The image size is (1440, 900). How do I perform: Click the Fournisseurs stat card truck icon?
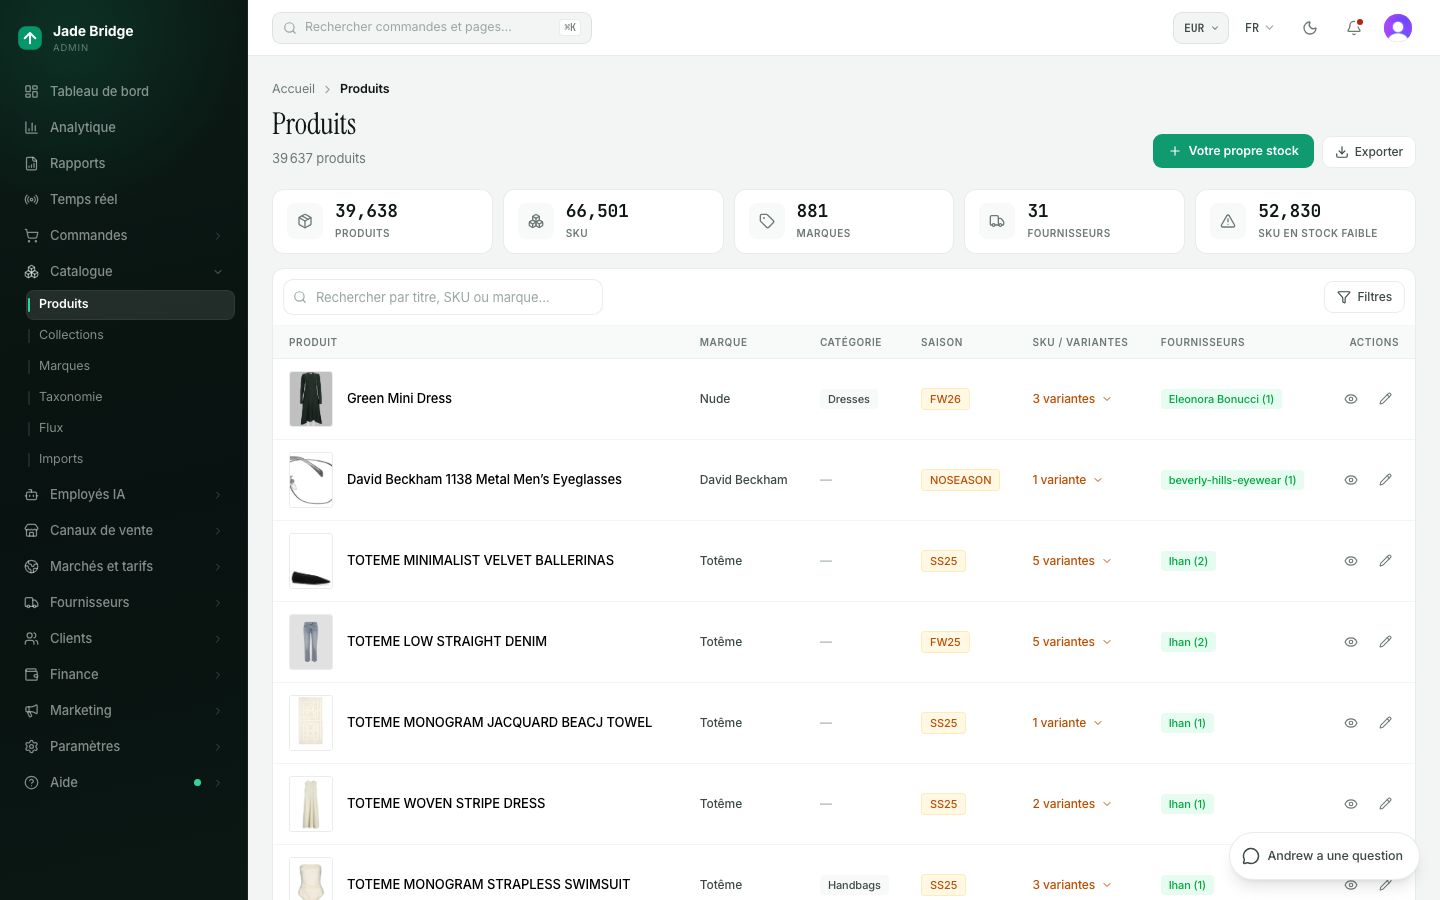click(x=997, y=221)
